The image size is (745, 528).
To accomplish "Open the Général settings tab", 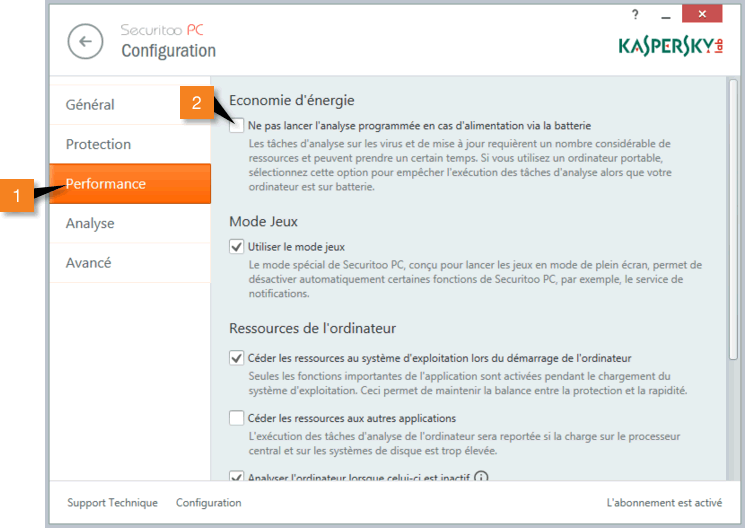I will [90, 105].
